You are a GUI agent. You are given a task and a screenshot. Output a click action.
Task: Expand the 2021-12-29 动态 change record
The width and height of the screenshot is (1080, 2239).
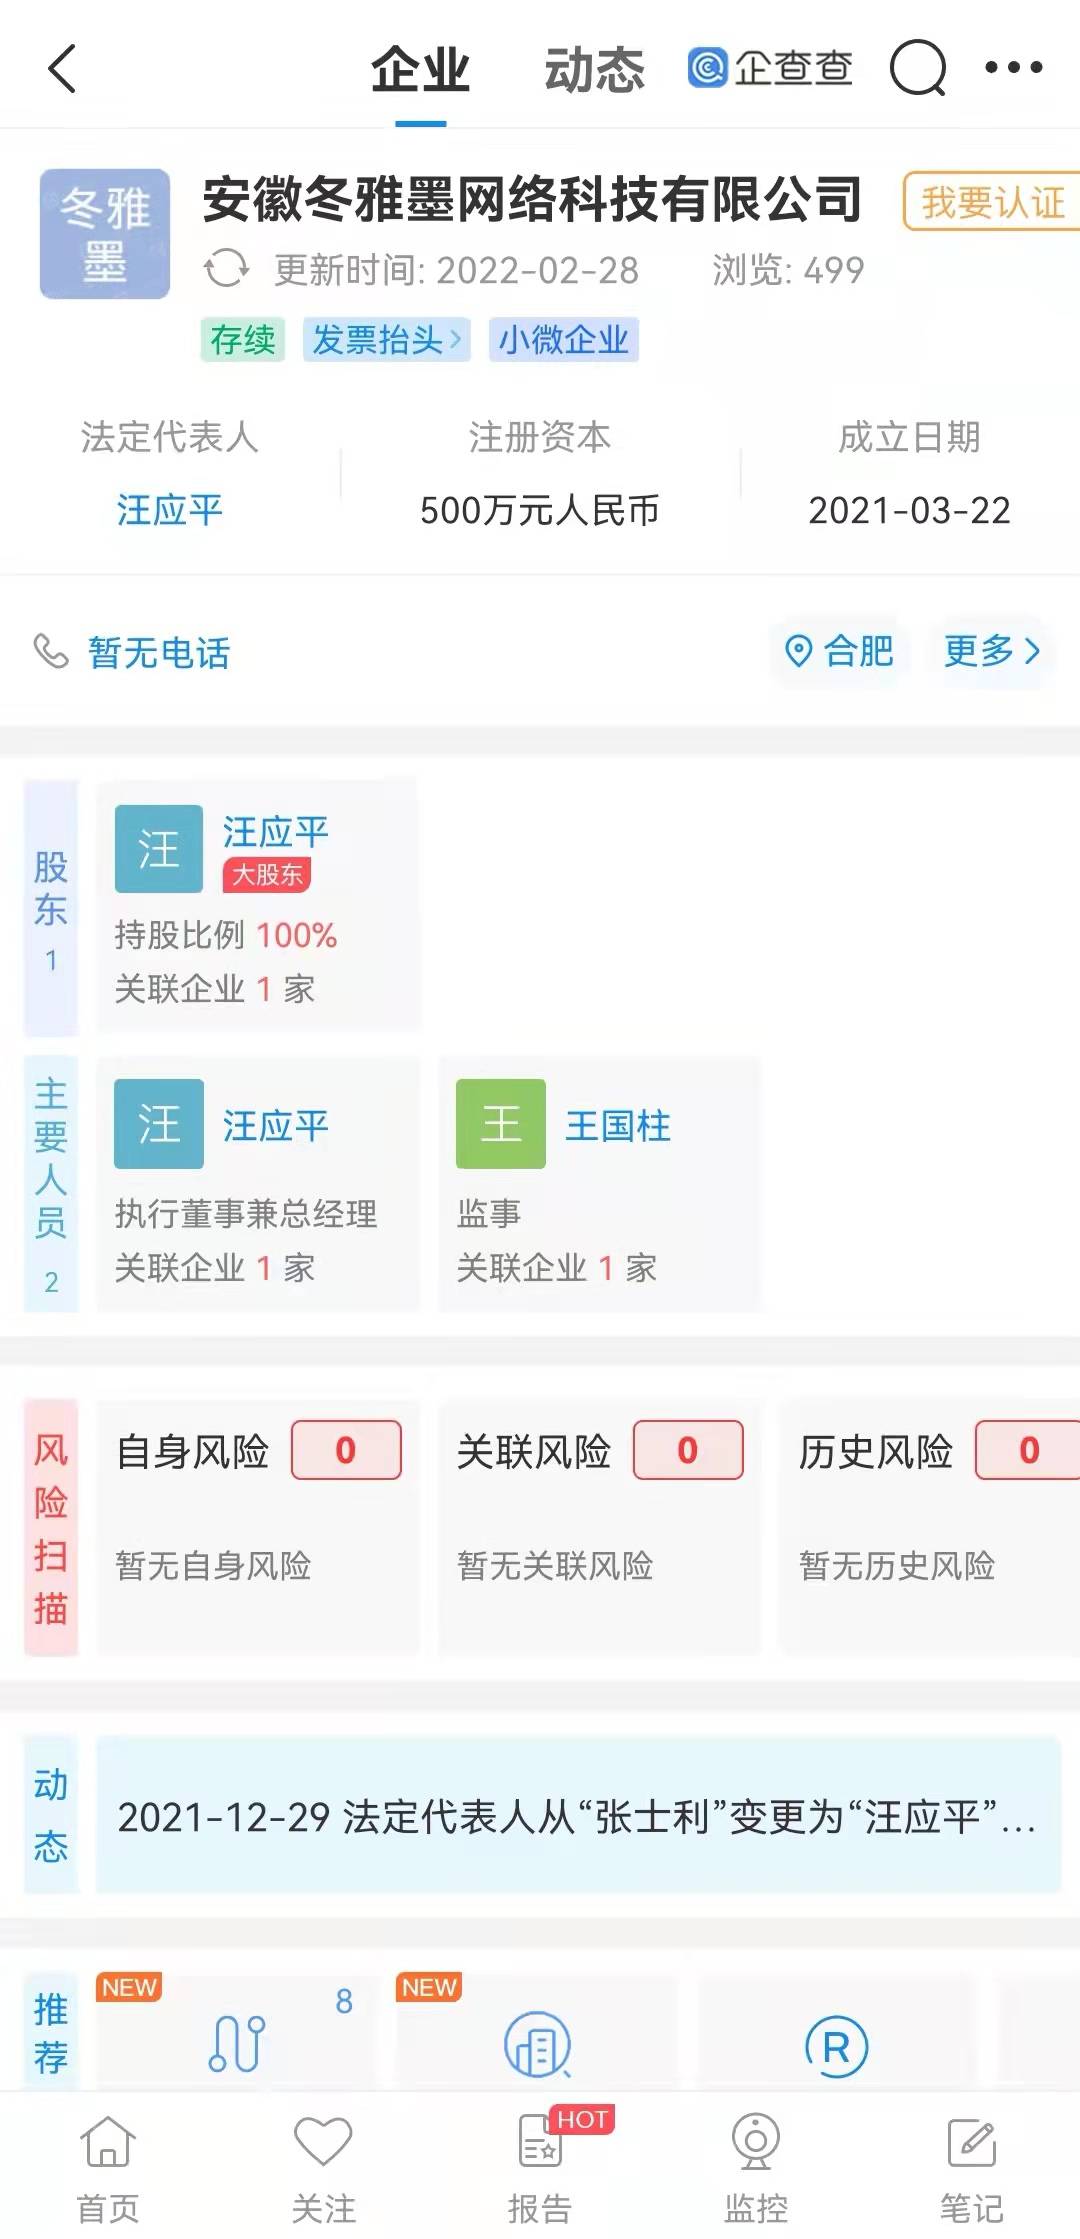(x=577, y=1816)
